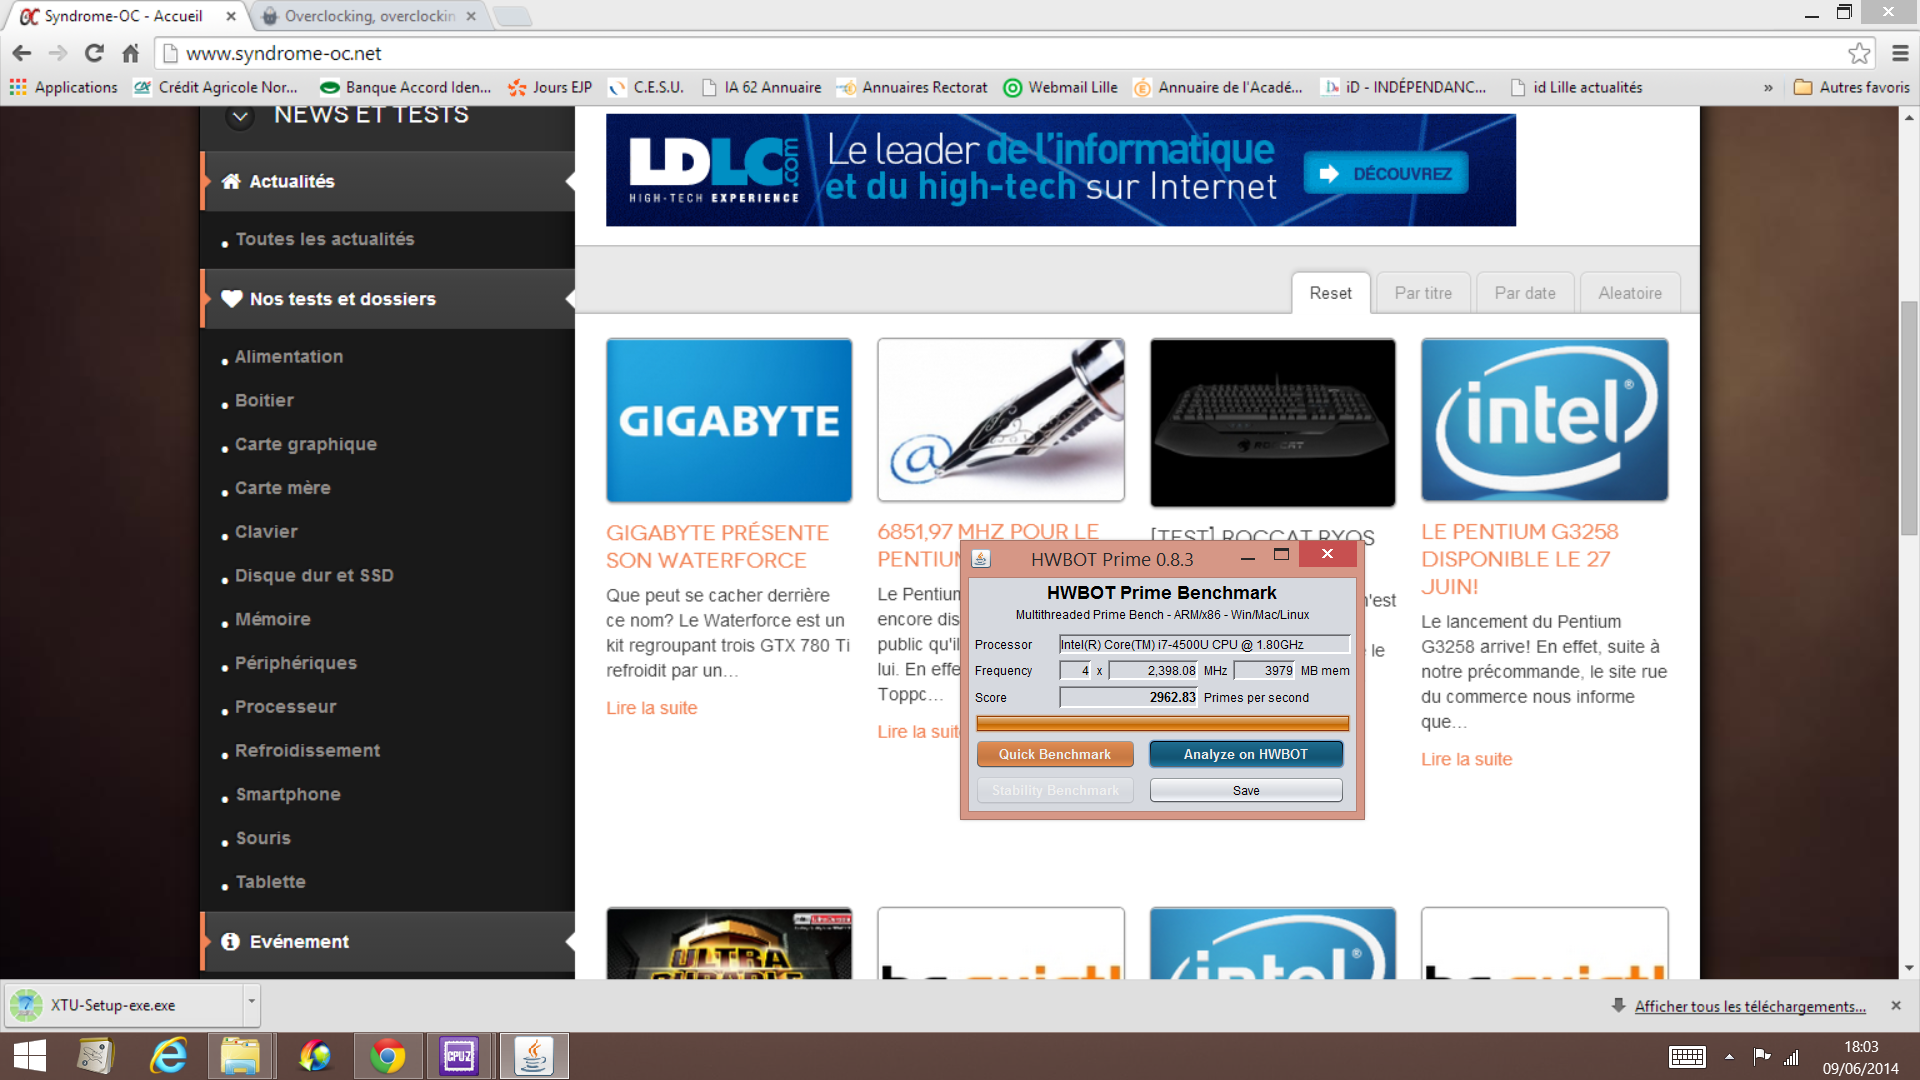The image size is (1920, 1080).
Task: Run Quick Benchmark in HWBOT Prime
Action: [x=1055, y=754]
